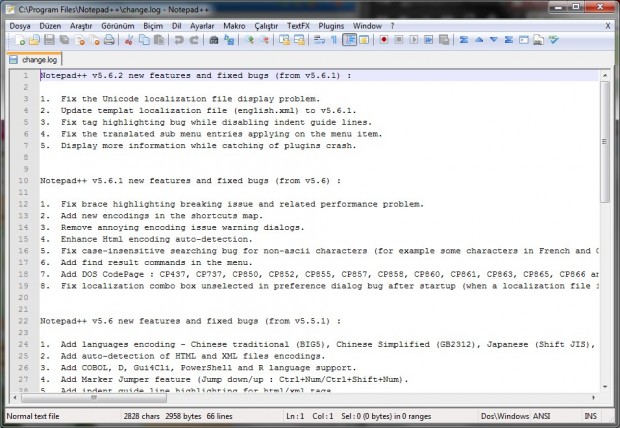This screenshot has width=620, height=428.
Task: Open the Düzen menu
Action: coord(50,26)
